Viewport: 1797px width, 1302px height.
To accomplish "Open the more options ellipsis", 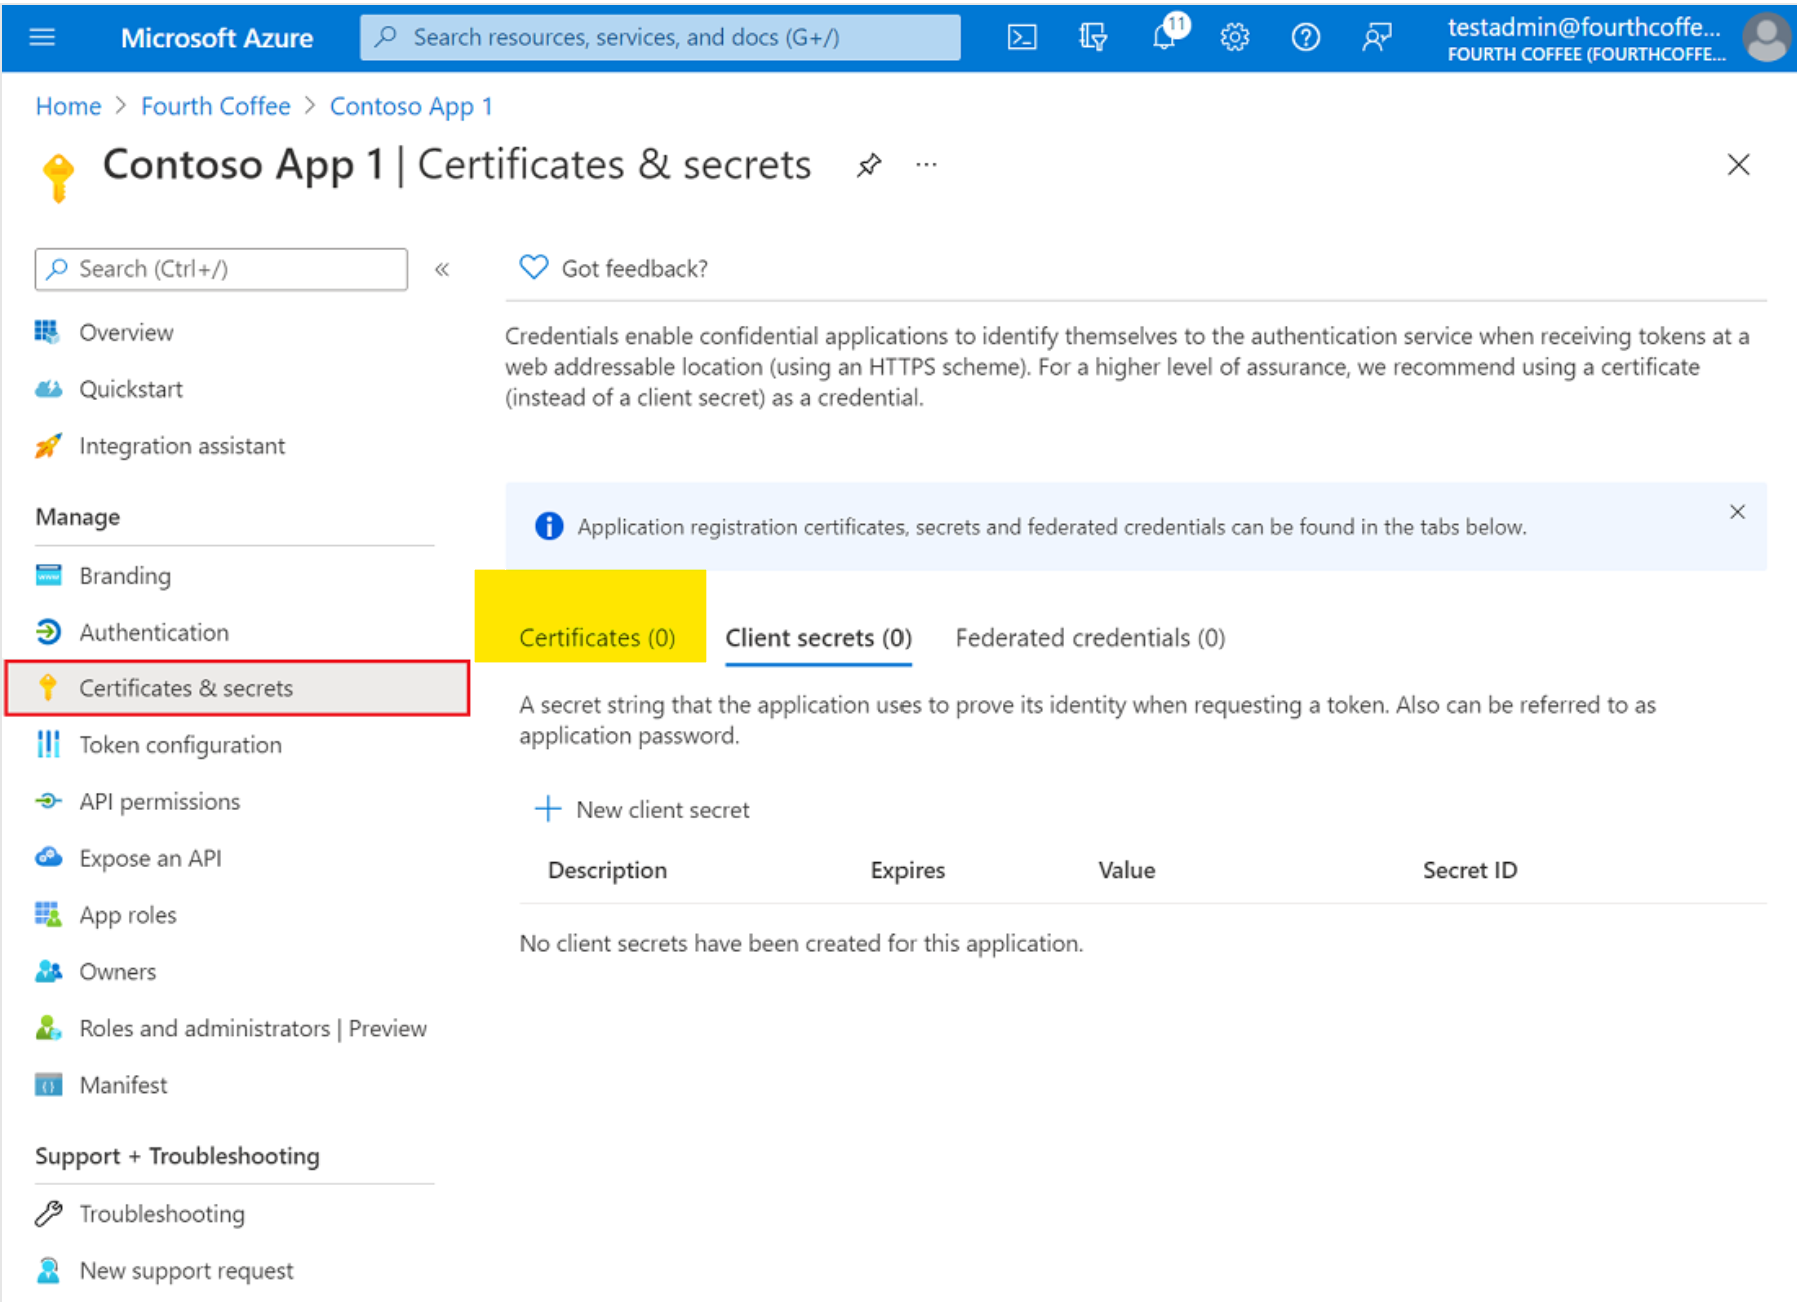I will tap(926, 165).
